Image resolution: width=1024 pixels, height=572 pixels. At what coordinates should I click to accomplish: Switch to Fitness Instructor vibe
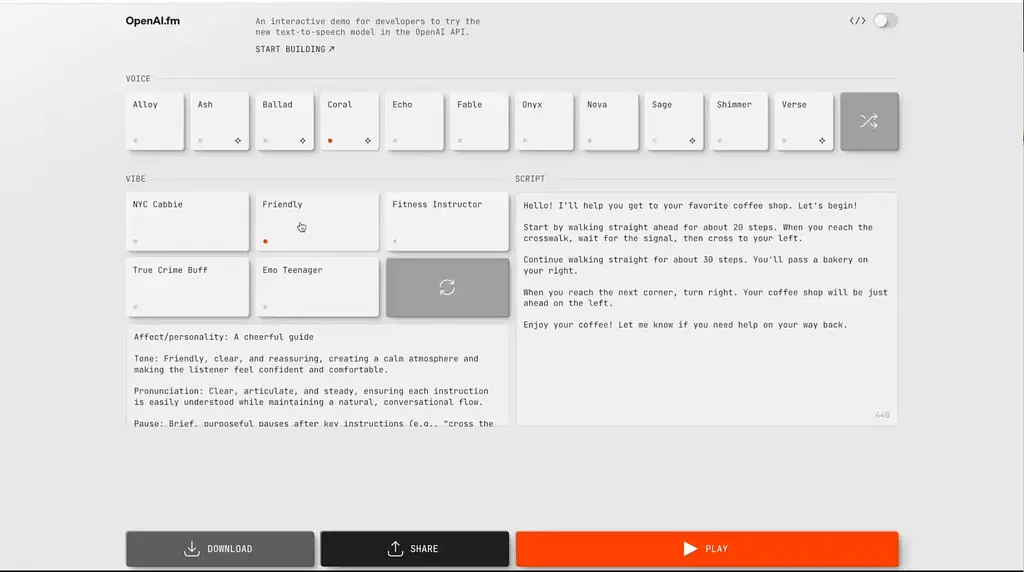[446, 221]
